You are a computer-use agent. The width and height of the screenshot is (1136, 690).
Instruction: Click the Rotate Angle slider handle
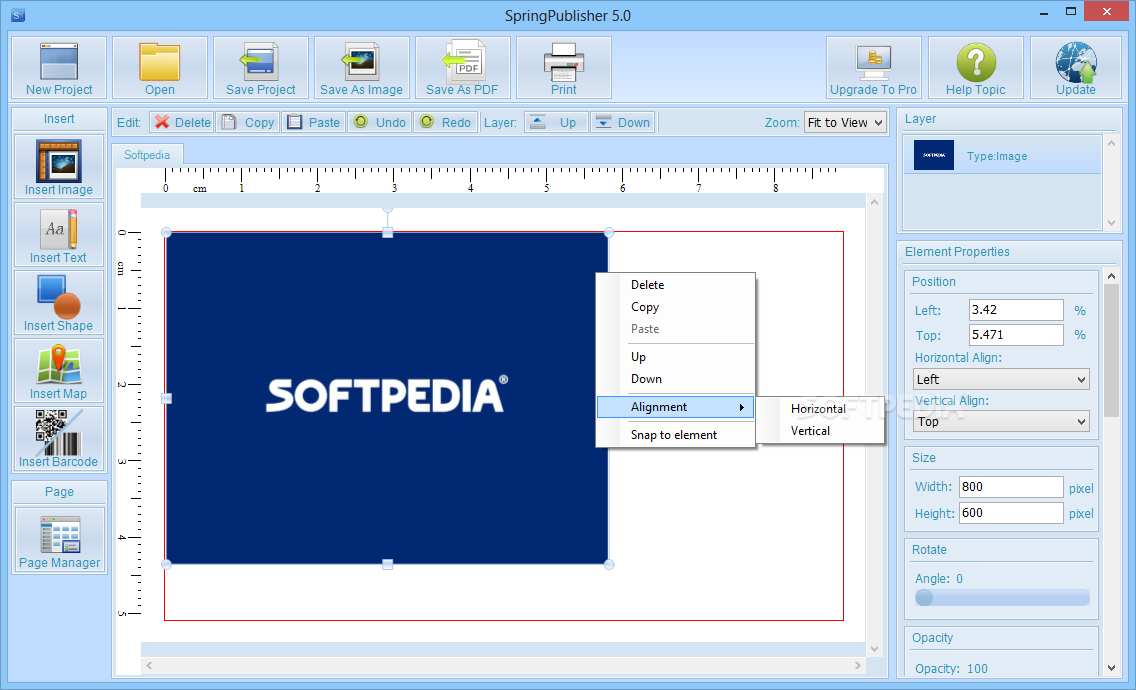pyautogui.click(x=924, y=597)
